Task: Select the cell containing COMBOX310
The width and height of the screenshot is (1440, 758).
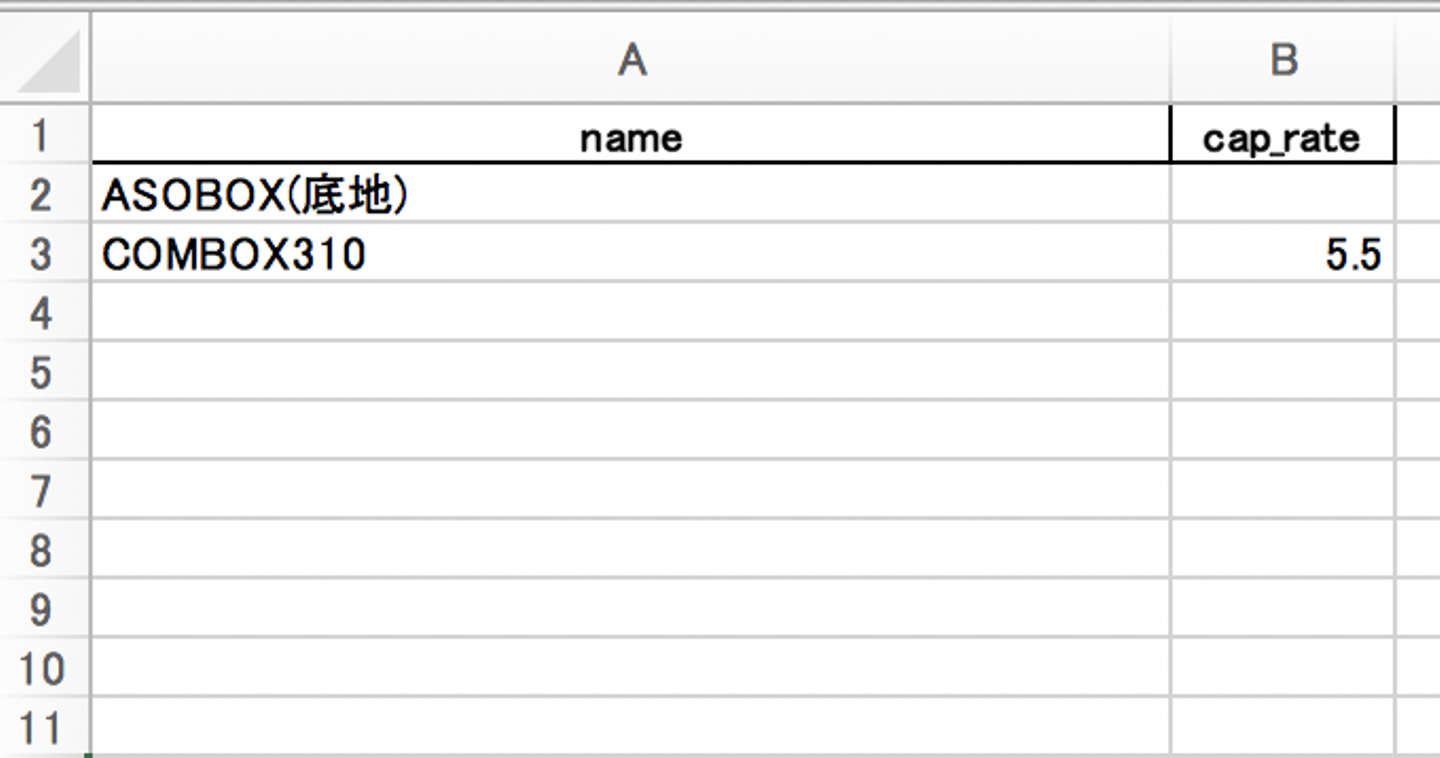Action: pyautogui.click(x=630, y=255)
